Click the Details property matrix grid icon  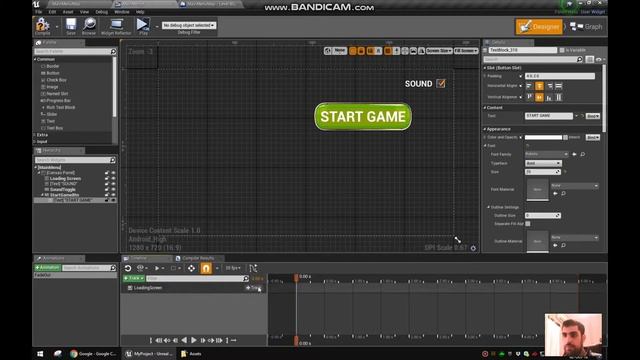pos(589,60)
